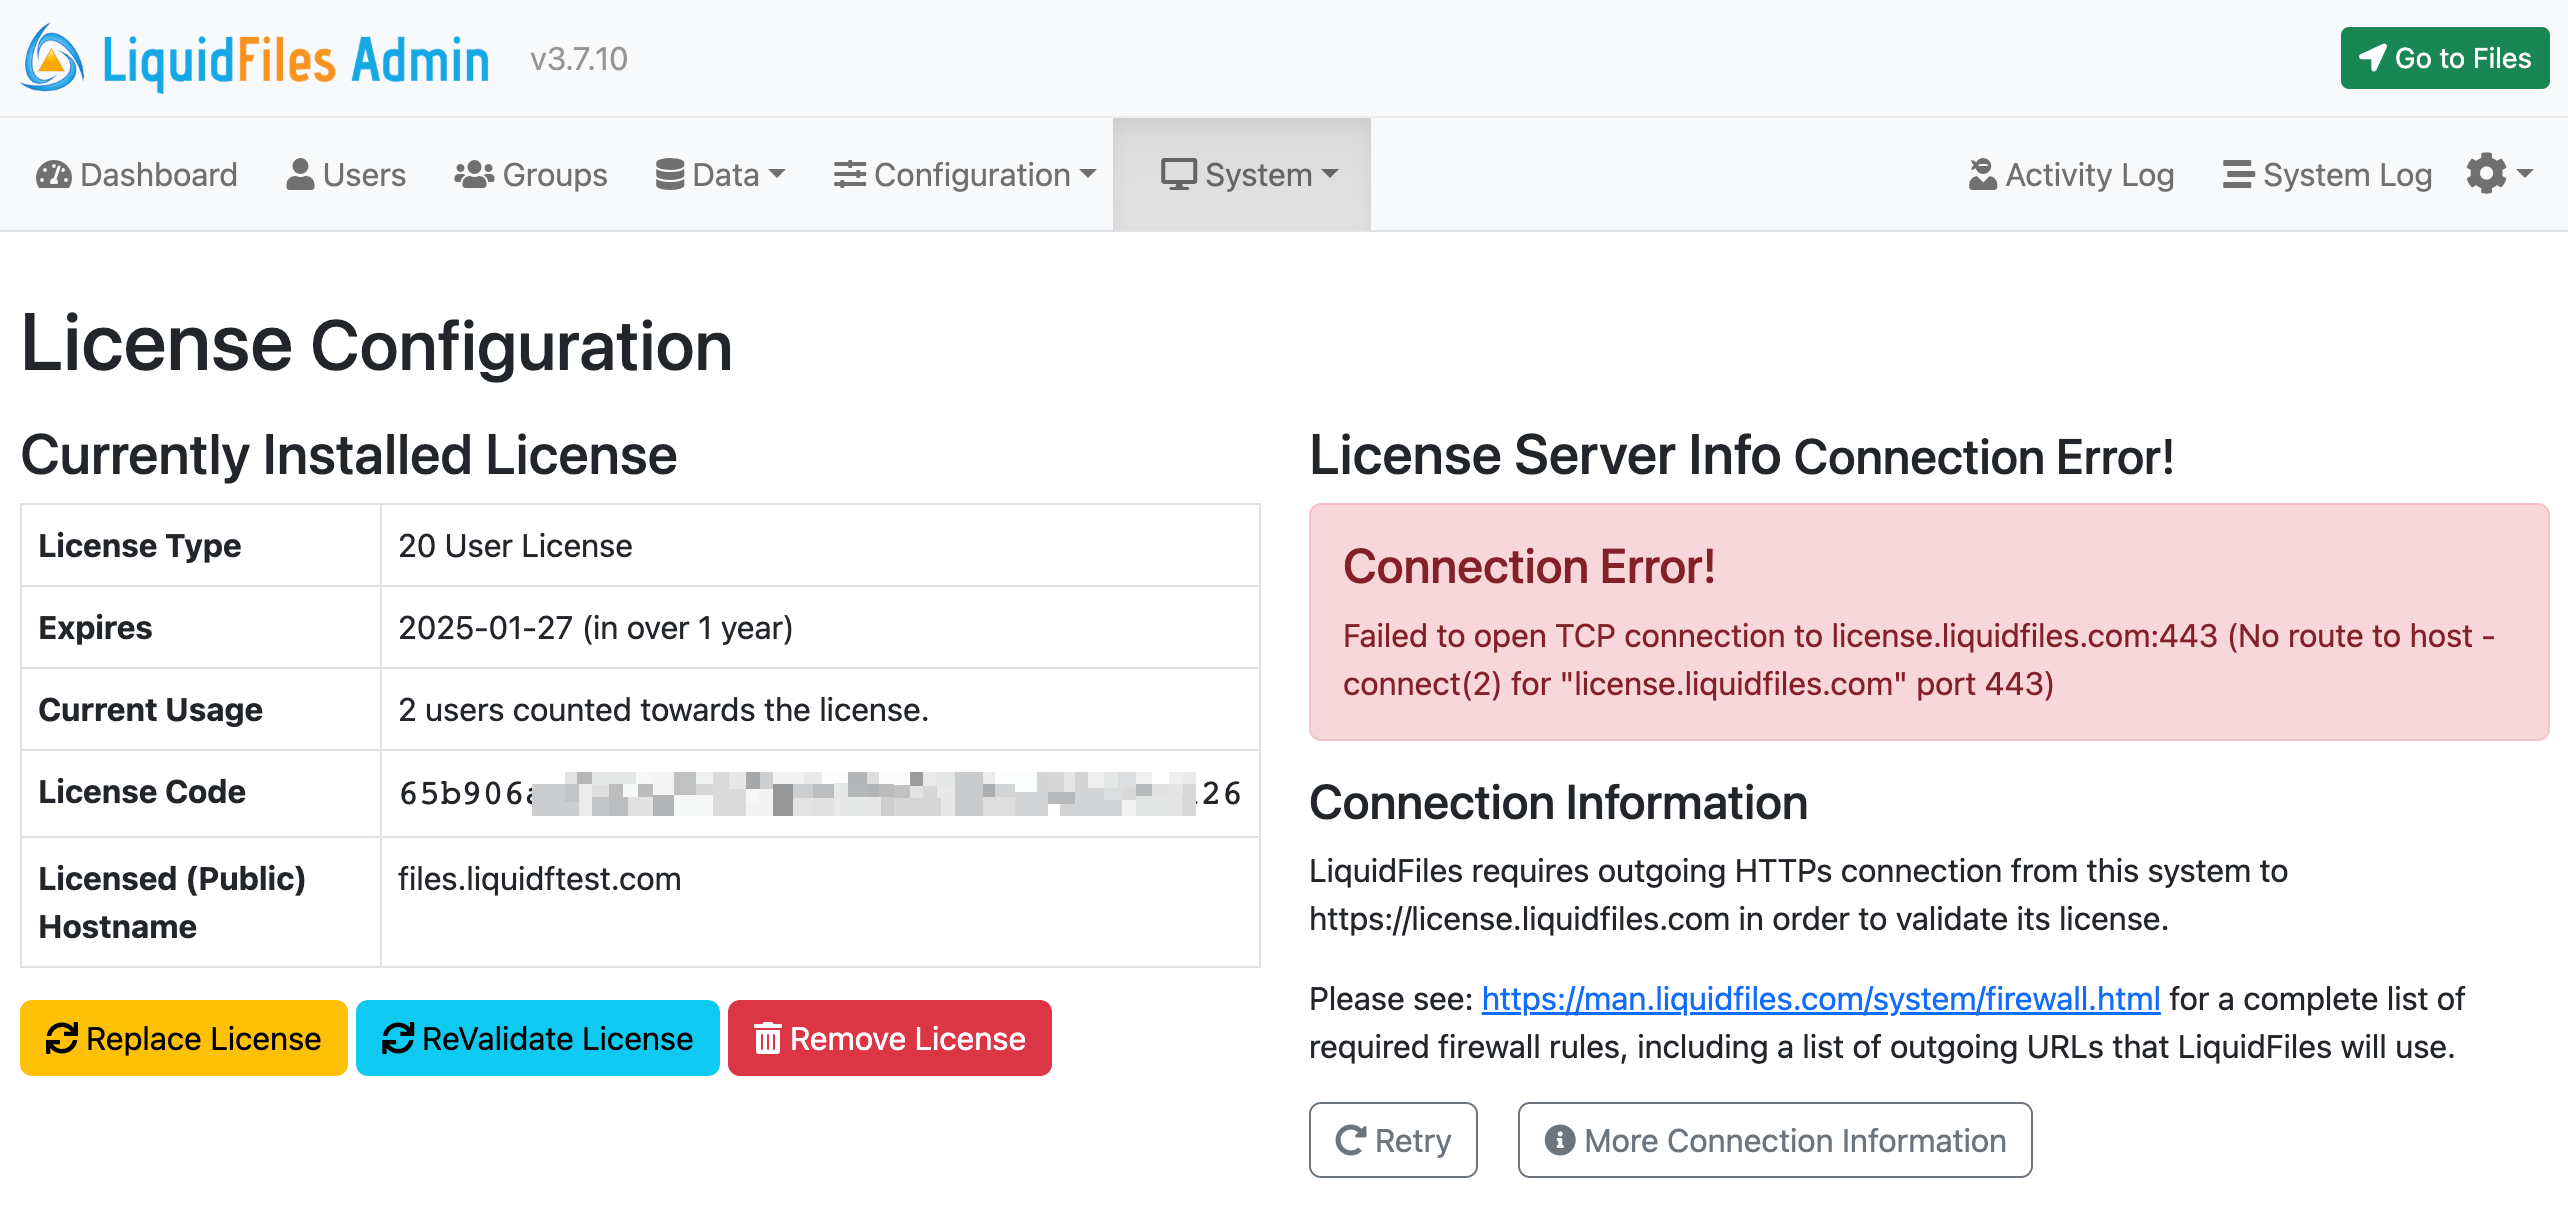Open the Groups page

(x=531, y=174)
